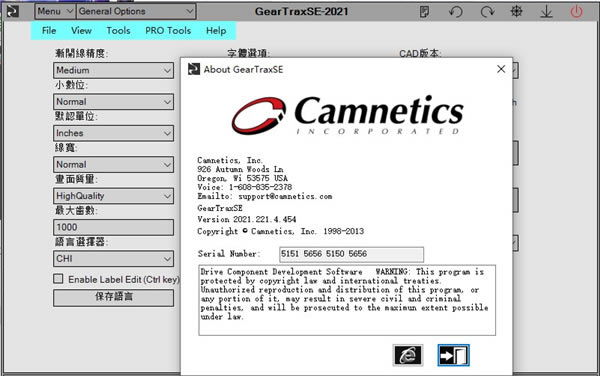600x376 pixels.
Task: Click the copyright warning text box
Action: tap(347, 300)
